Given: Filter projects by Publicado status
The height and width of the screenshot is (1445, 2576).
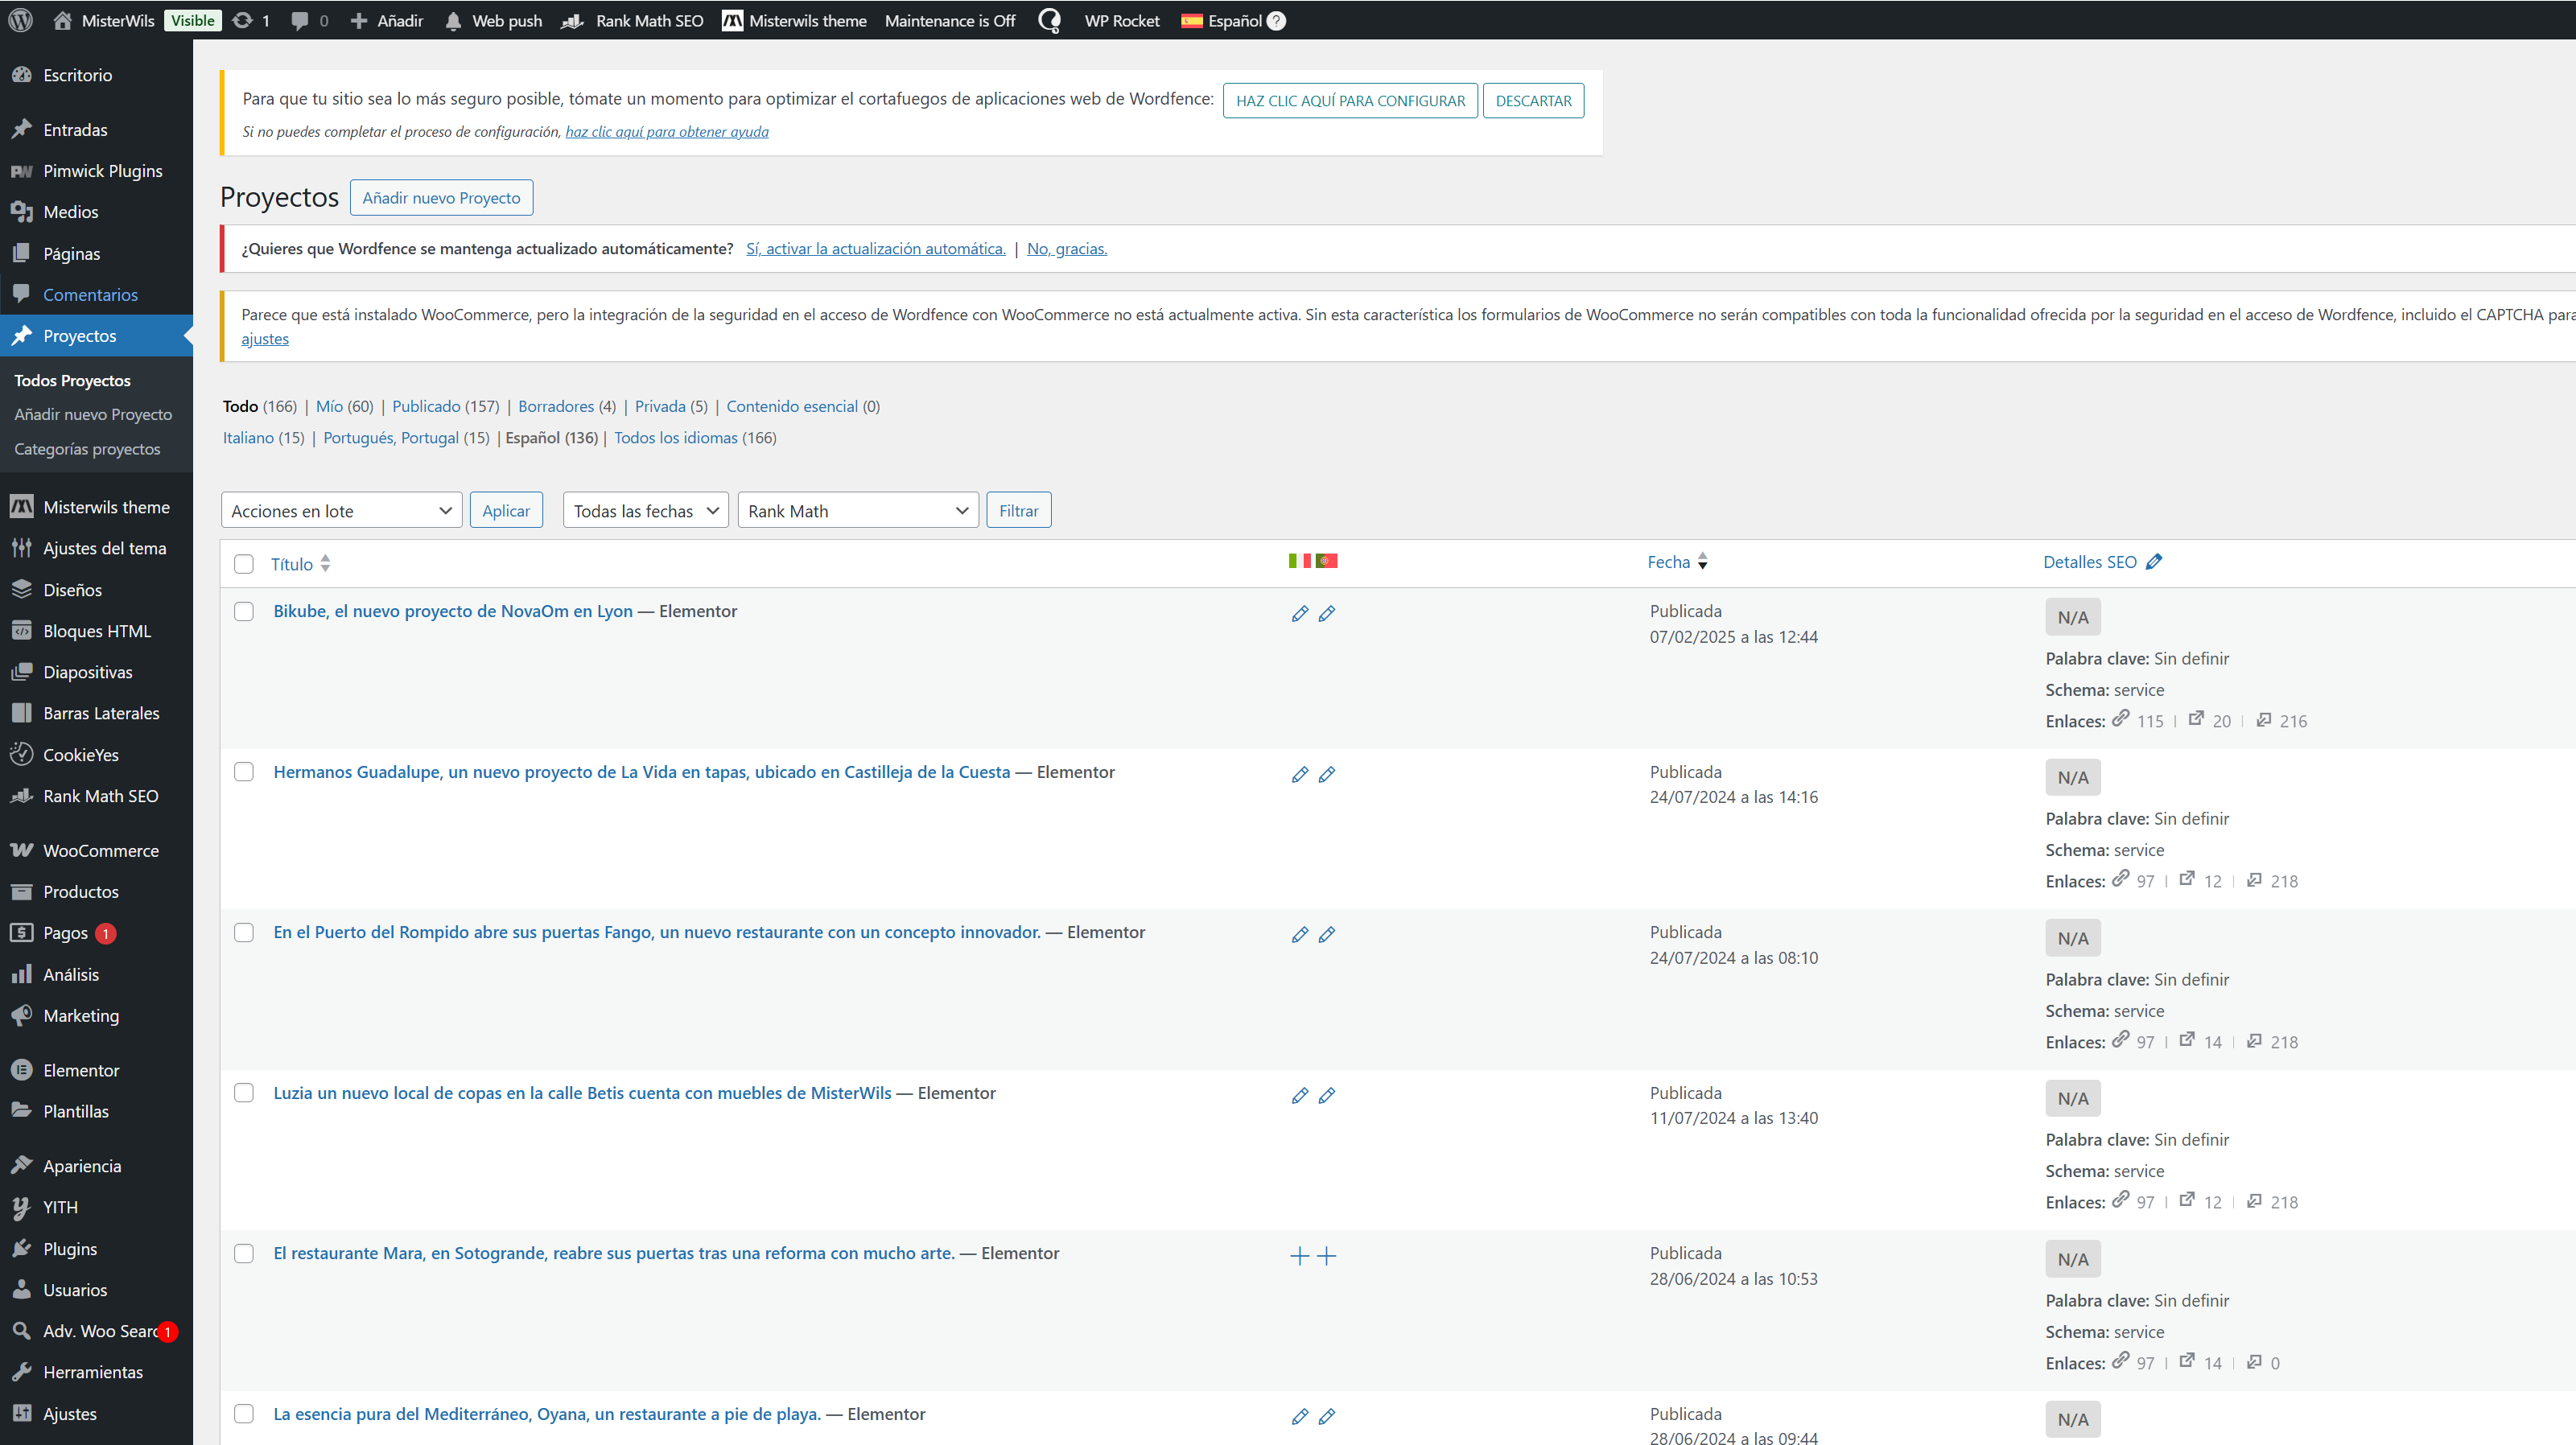Looking at the screenshot, I should coord(426,406).
